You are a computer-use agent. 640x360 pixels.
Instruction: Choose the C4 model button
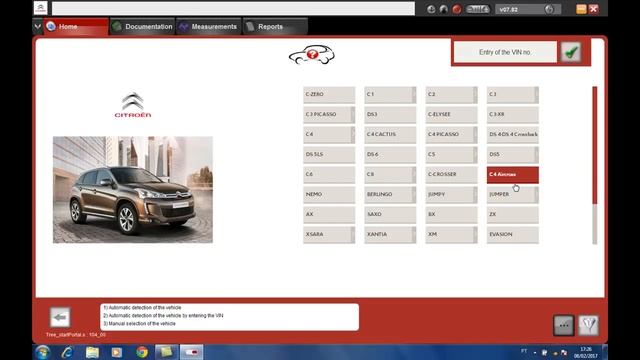329,134
